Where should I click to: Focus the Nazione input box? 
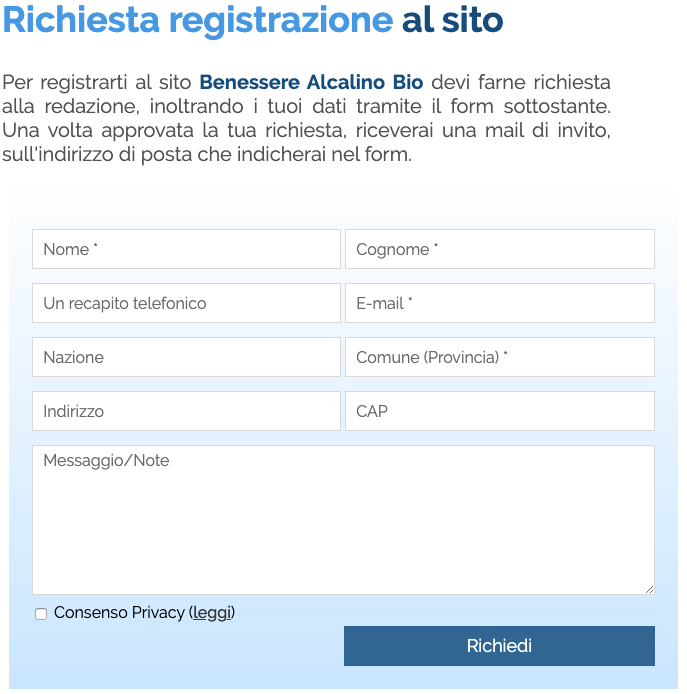[x=186, y=357]
